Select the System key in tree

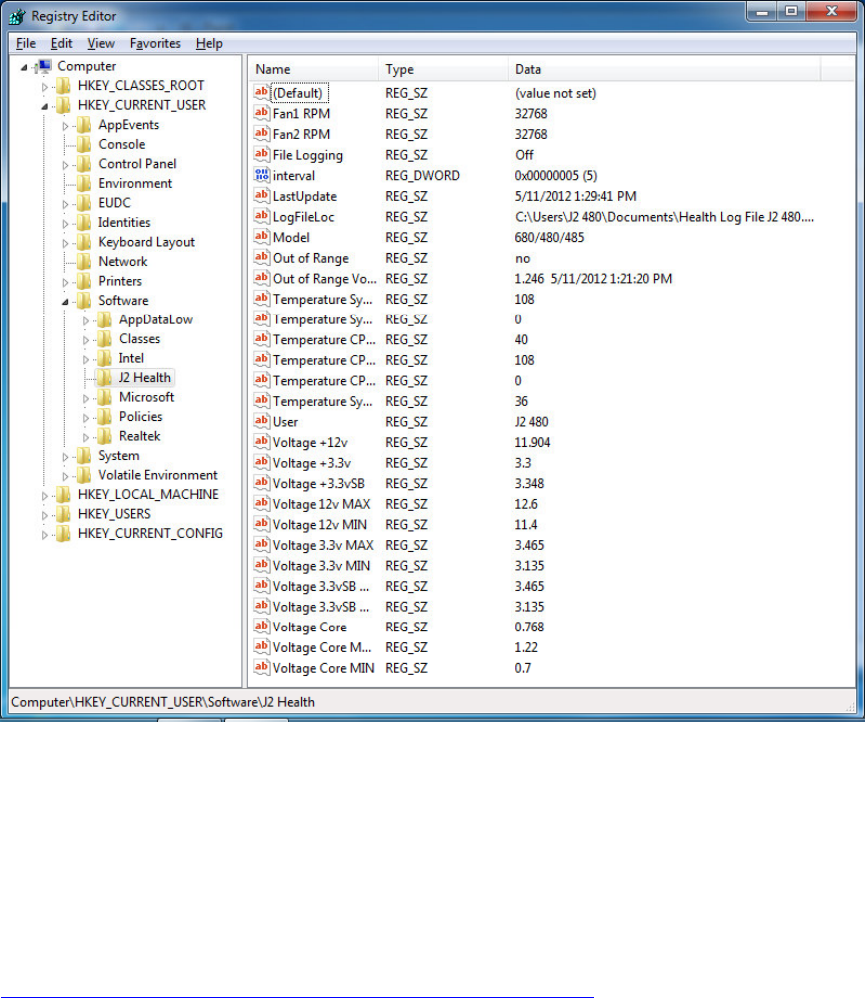[x=118, y=456]
